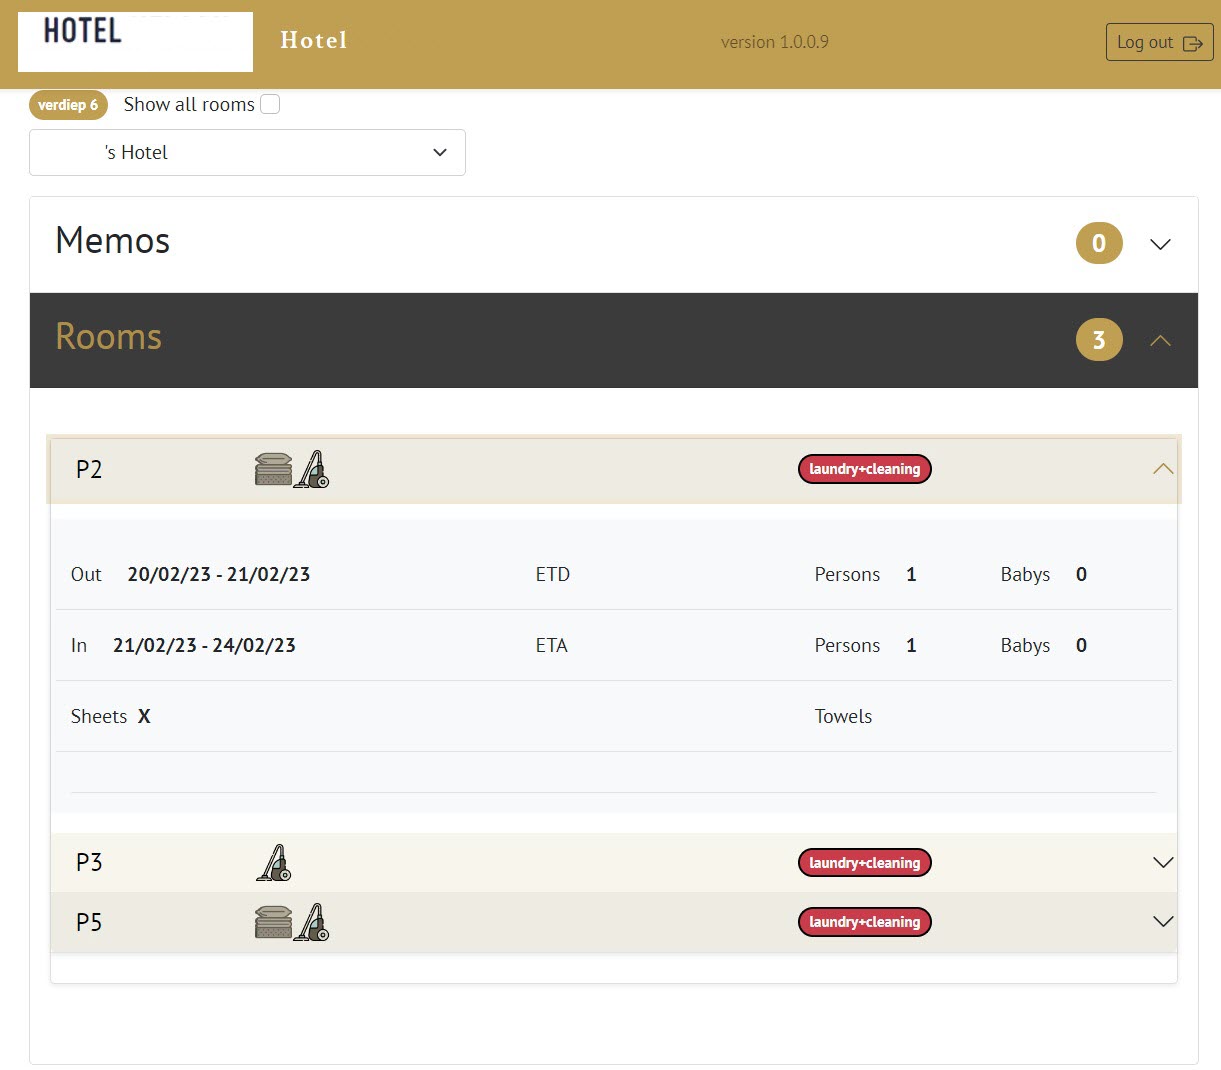Click the vacuum cleaner icon for room P3
1221x1070 pixels.
(x=274, y=863)
